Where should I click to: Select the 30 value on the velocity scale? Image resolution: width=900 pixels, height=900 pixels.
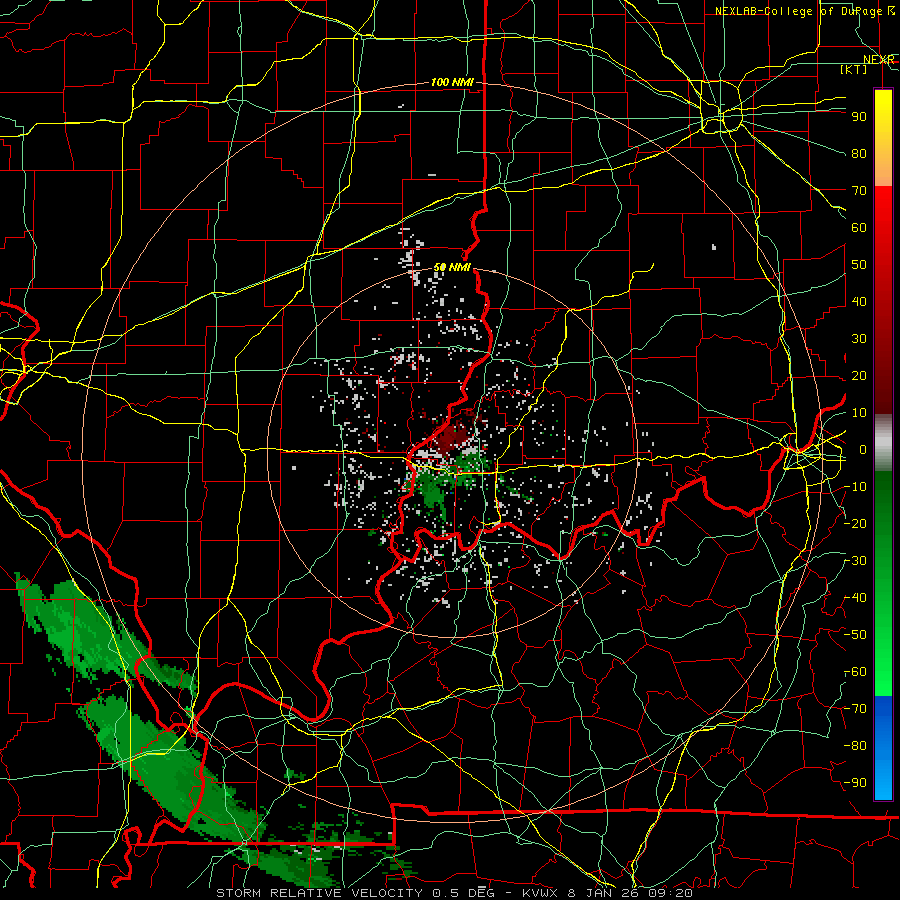(x=859, y=339)
